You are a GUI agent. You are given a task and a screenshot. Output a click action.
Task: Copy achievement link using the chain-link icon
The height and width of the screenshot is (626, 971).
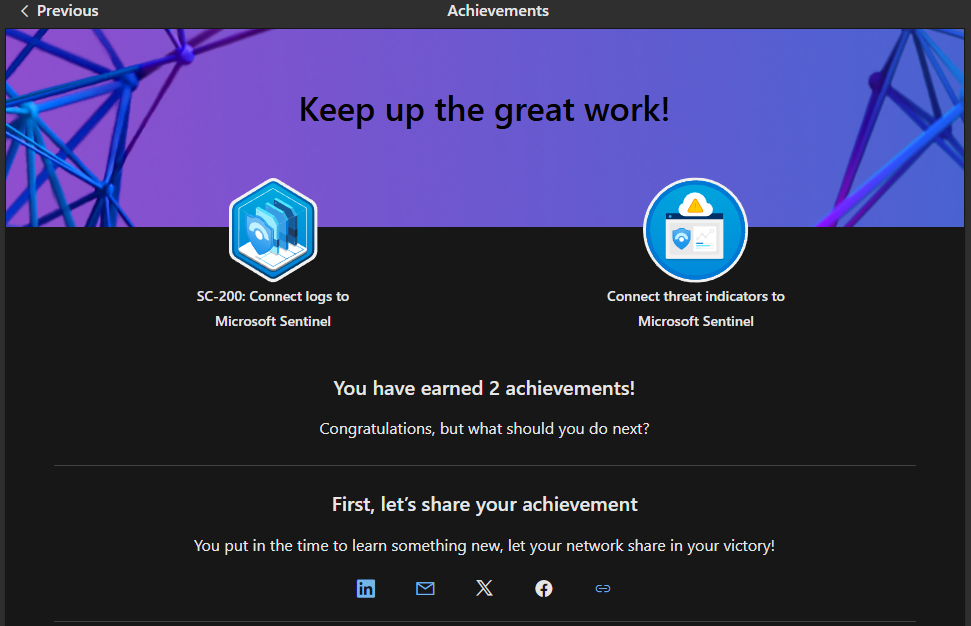click(x=602, y=588)
